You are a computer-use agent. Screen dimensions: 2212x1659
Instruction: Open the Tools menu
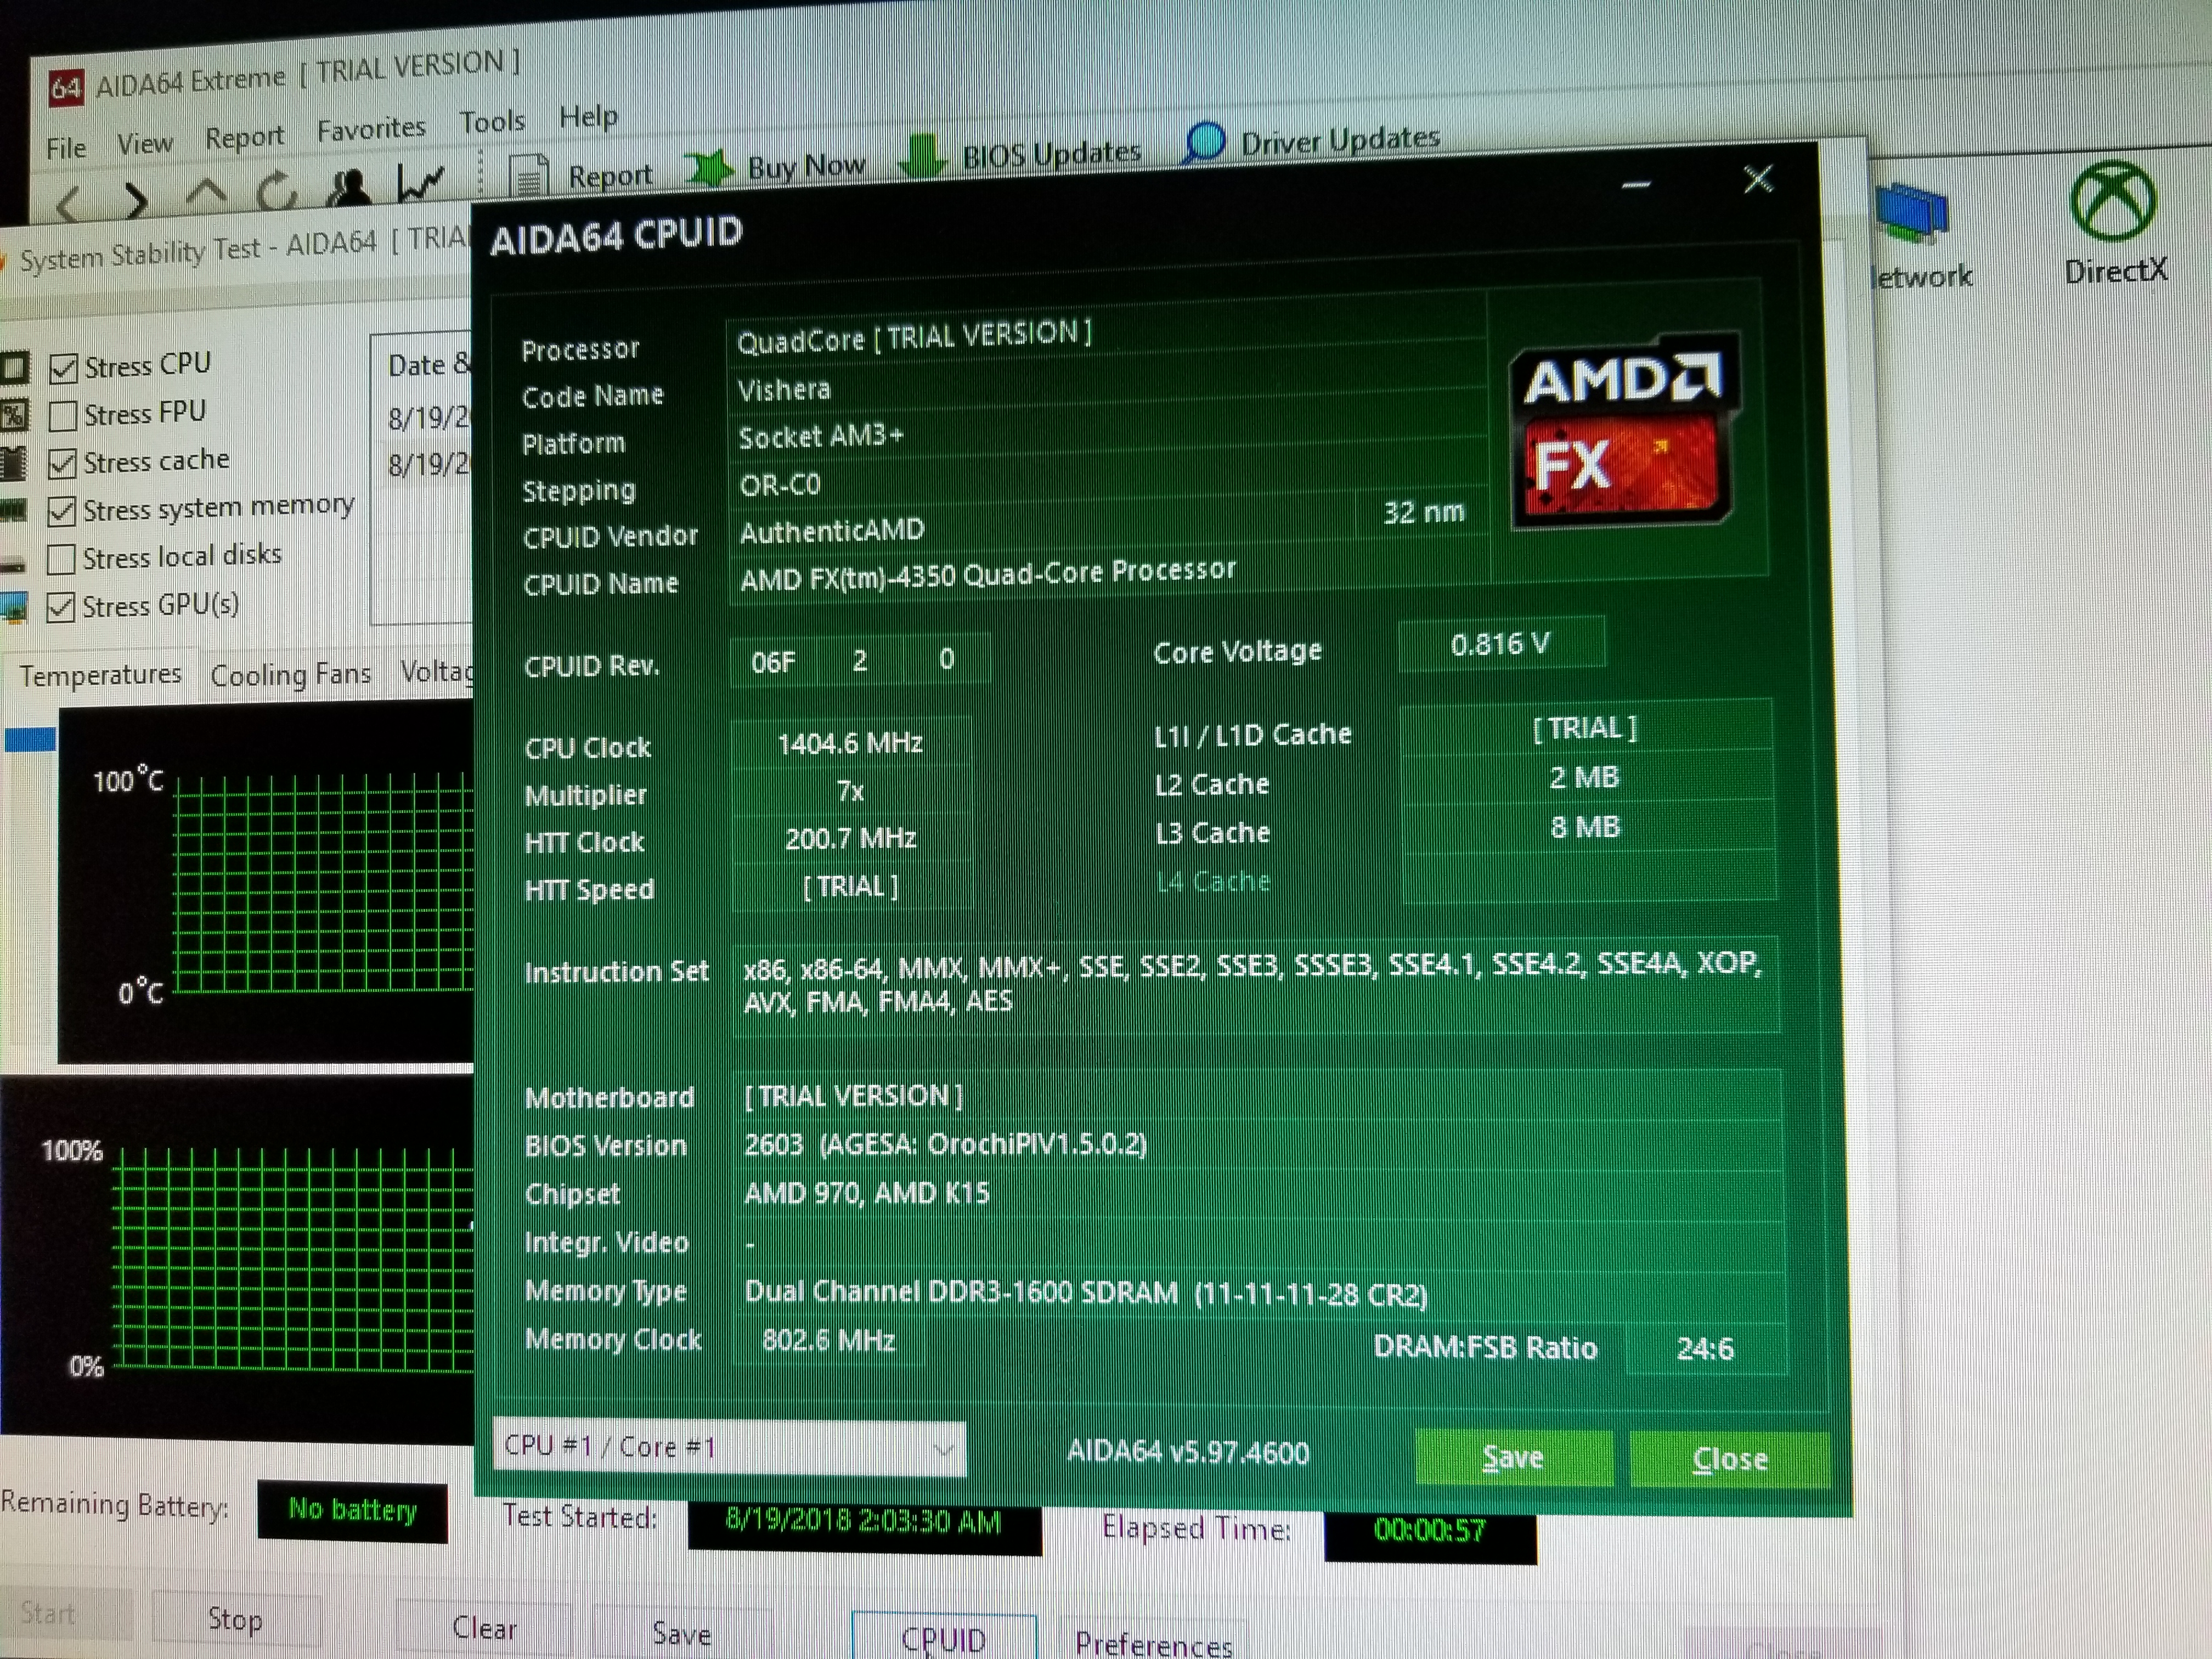(492, 122)
